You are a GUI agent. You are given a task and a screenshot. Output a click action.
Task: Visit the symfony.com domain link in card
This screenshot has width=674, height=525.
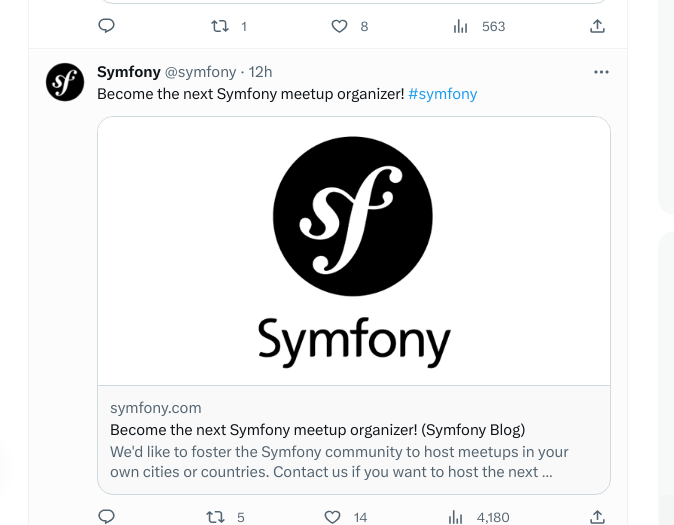[x=155, y=408]
